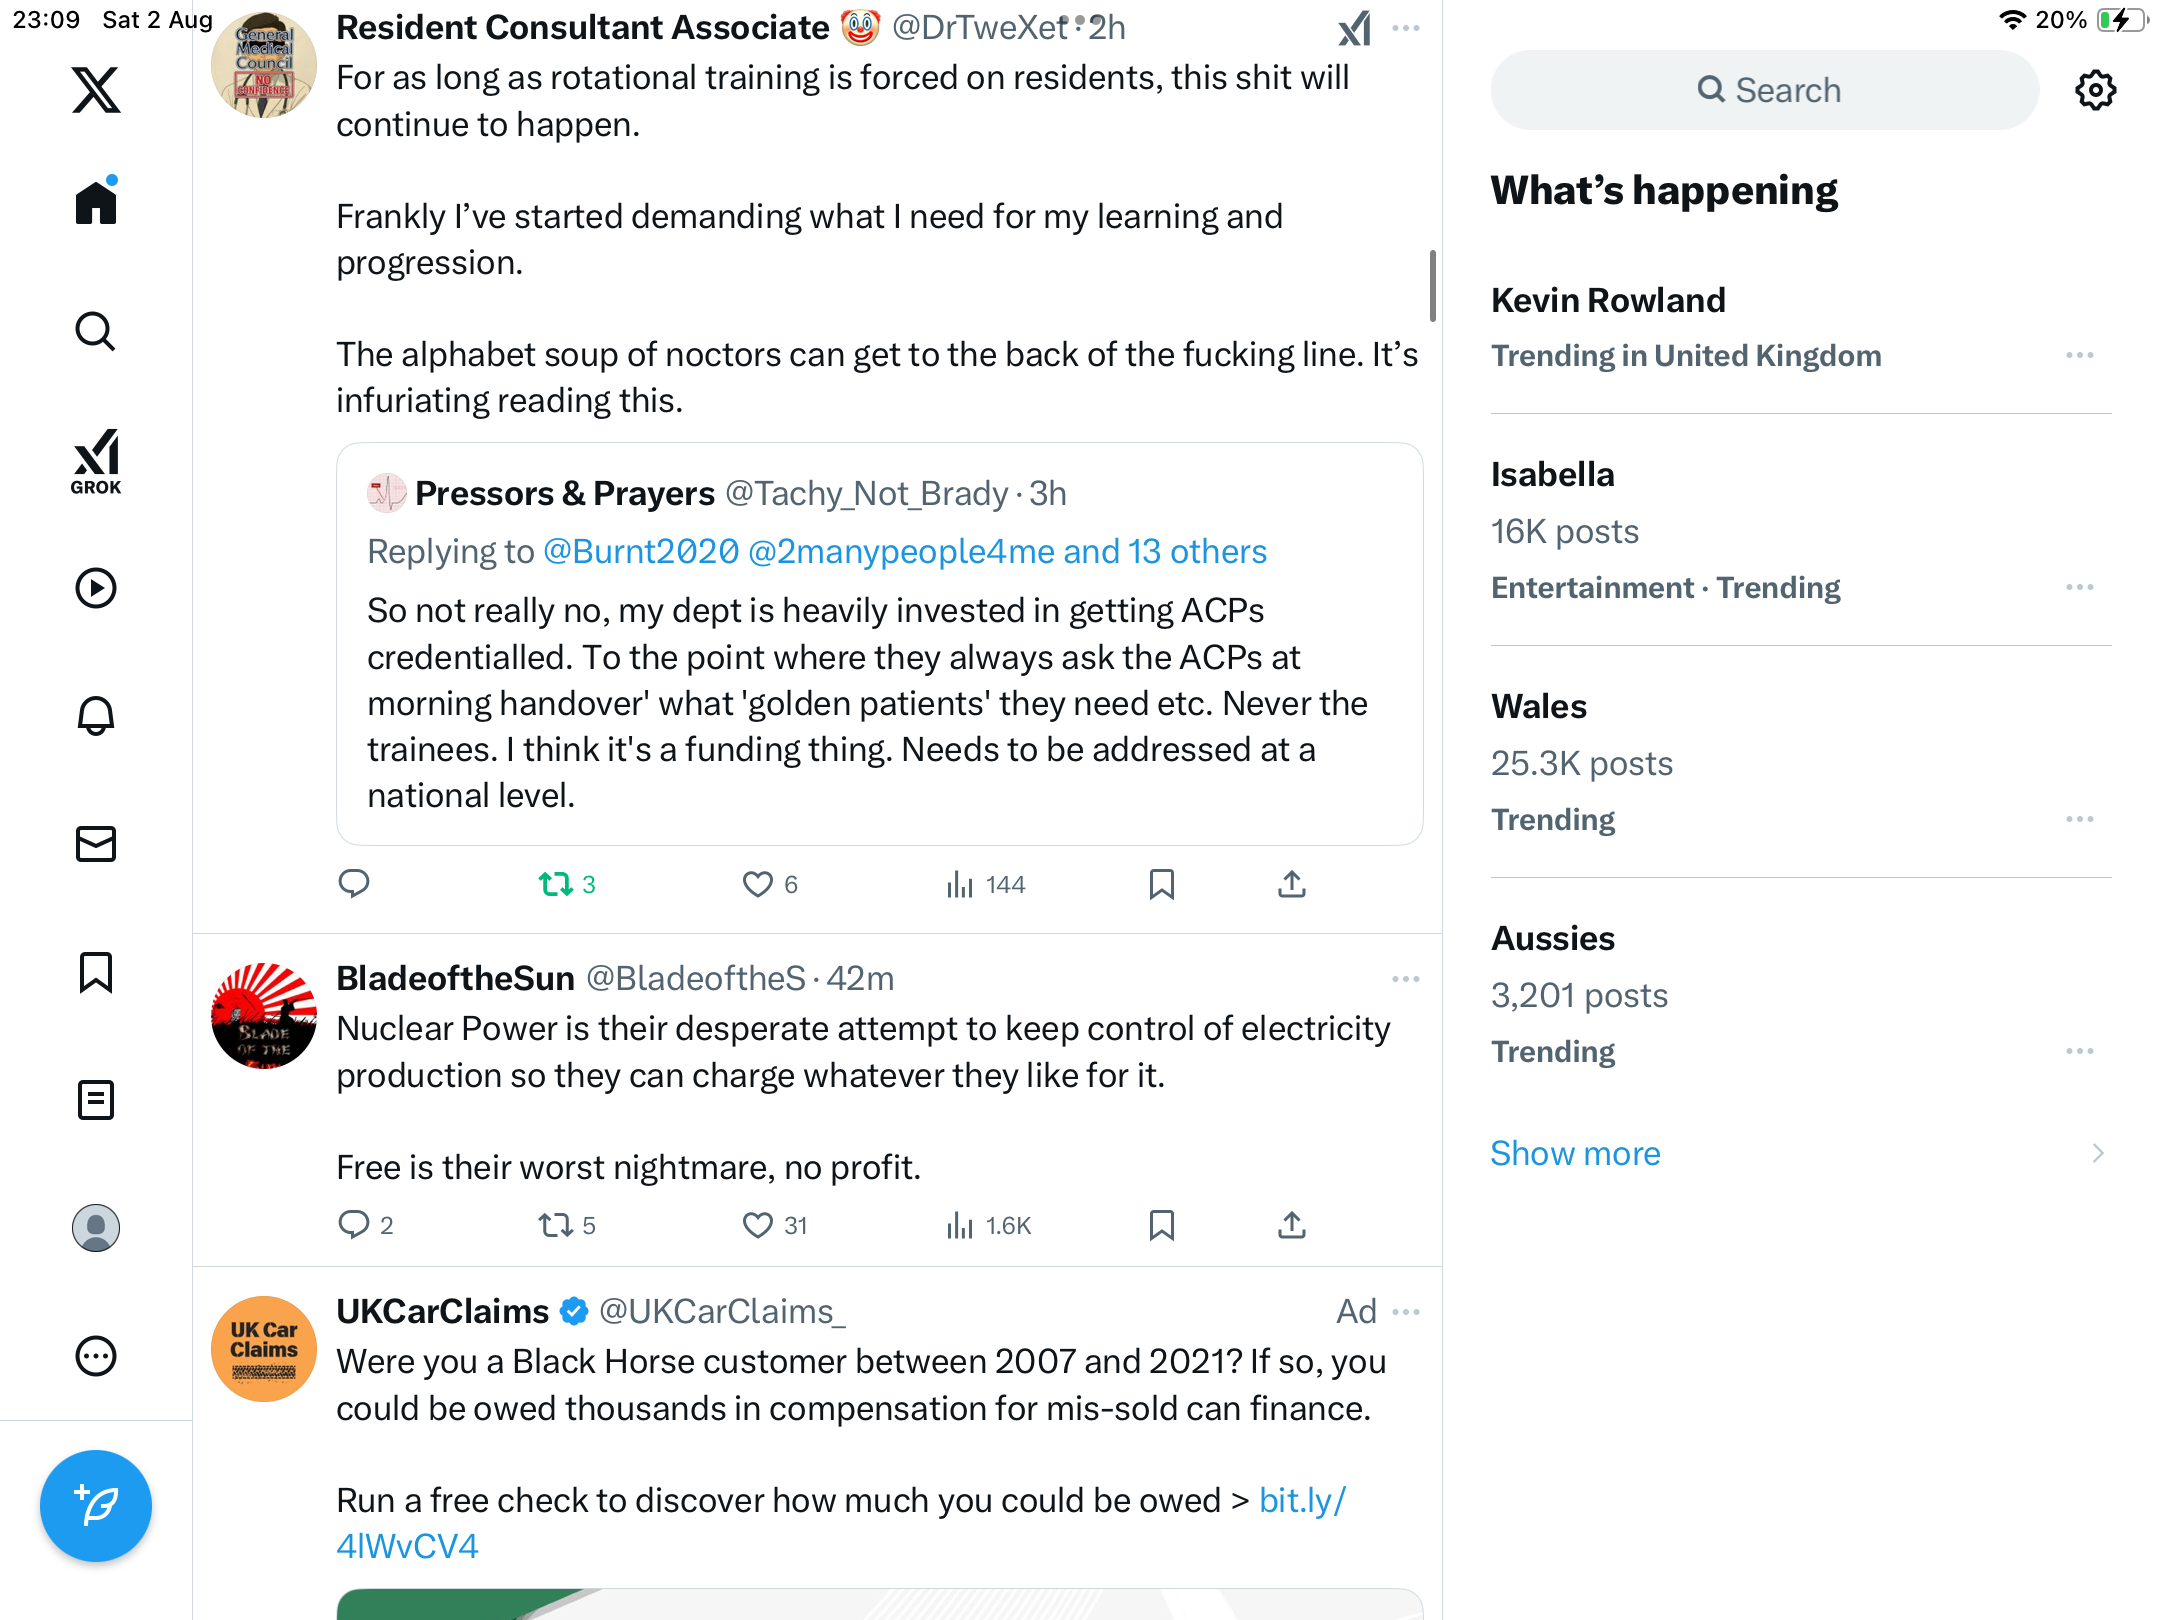
Task: Open Messages envelope in sidebar
Action: pos(96,844)
